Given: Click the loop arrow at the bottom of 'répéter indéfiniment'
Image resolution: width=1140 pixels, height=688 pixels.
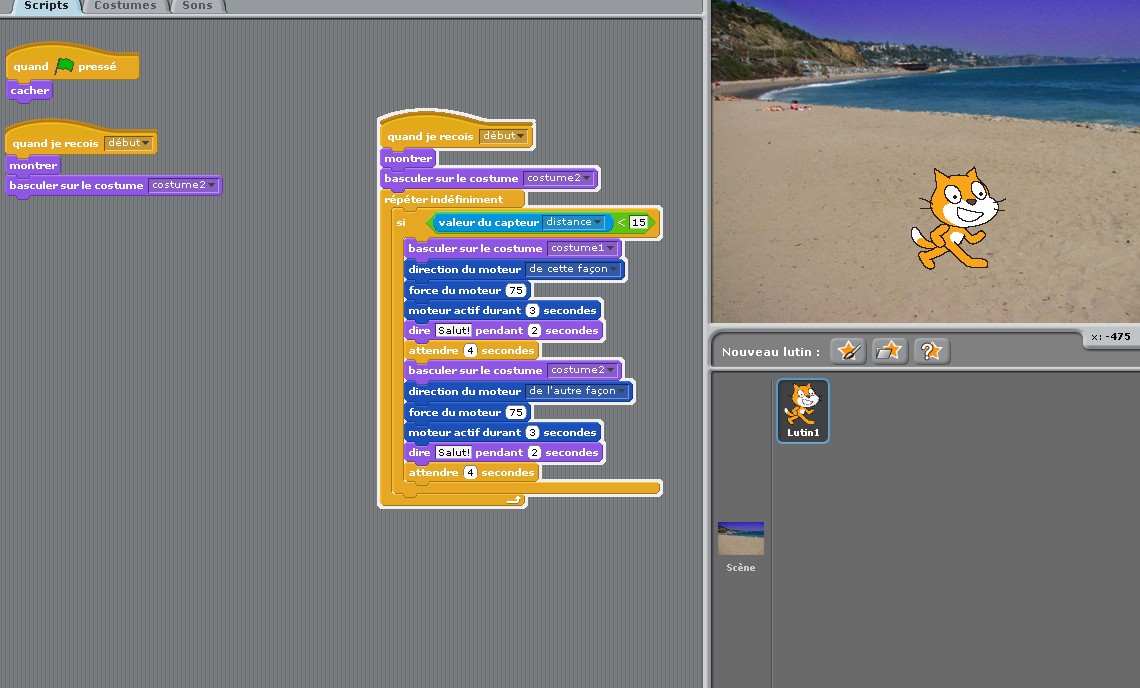Looking at the screenshot, I should 514,500.
